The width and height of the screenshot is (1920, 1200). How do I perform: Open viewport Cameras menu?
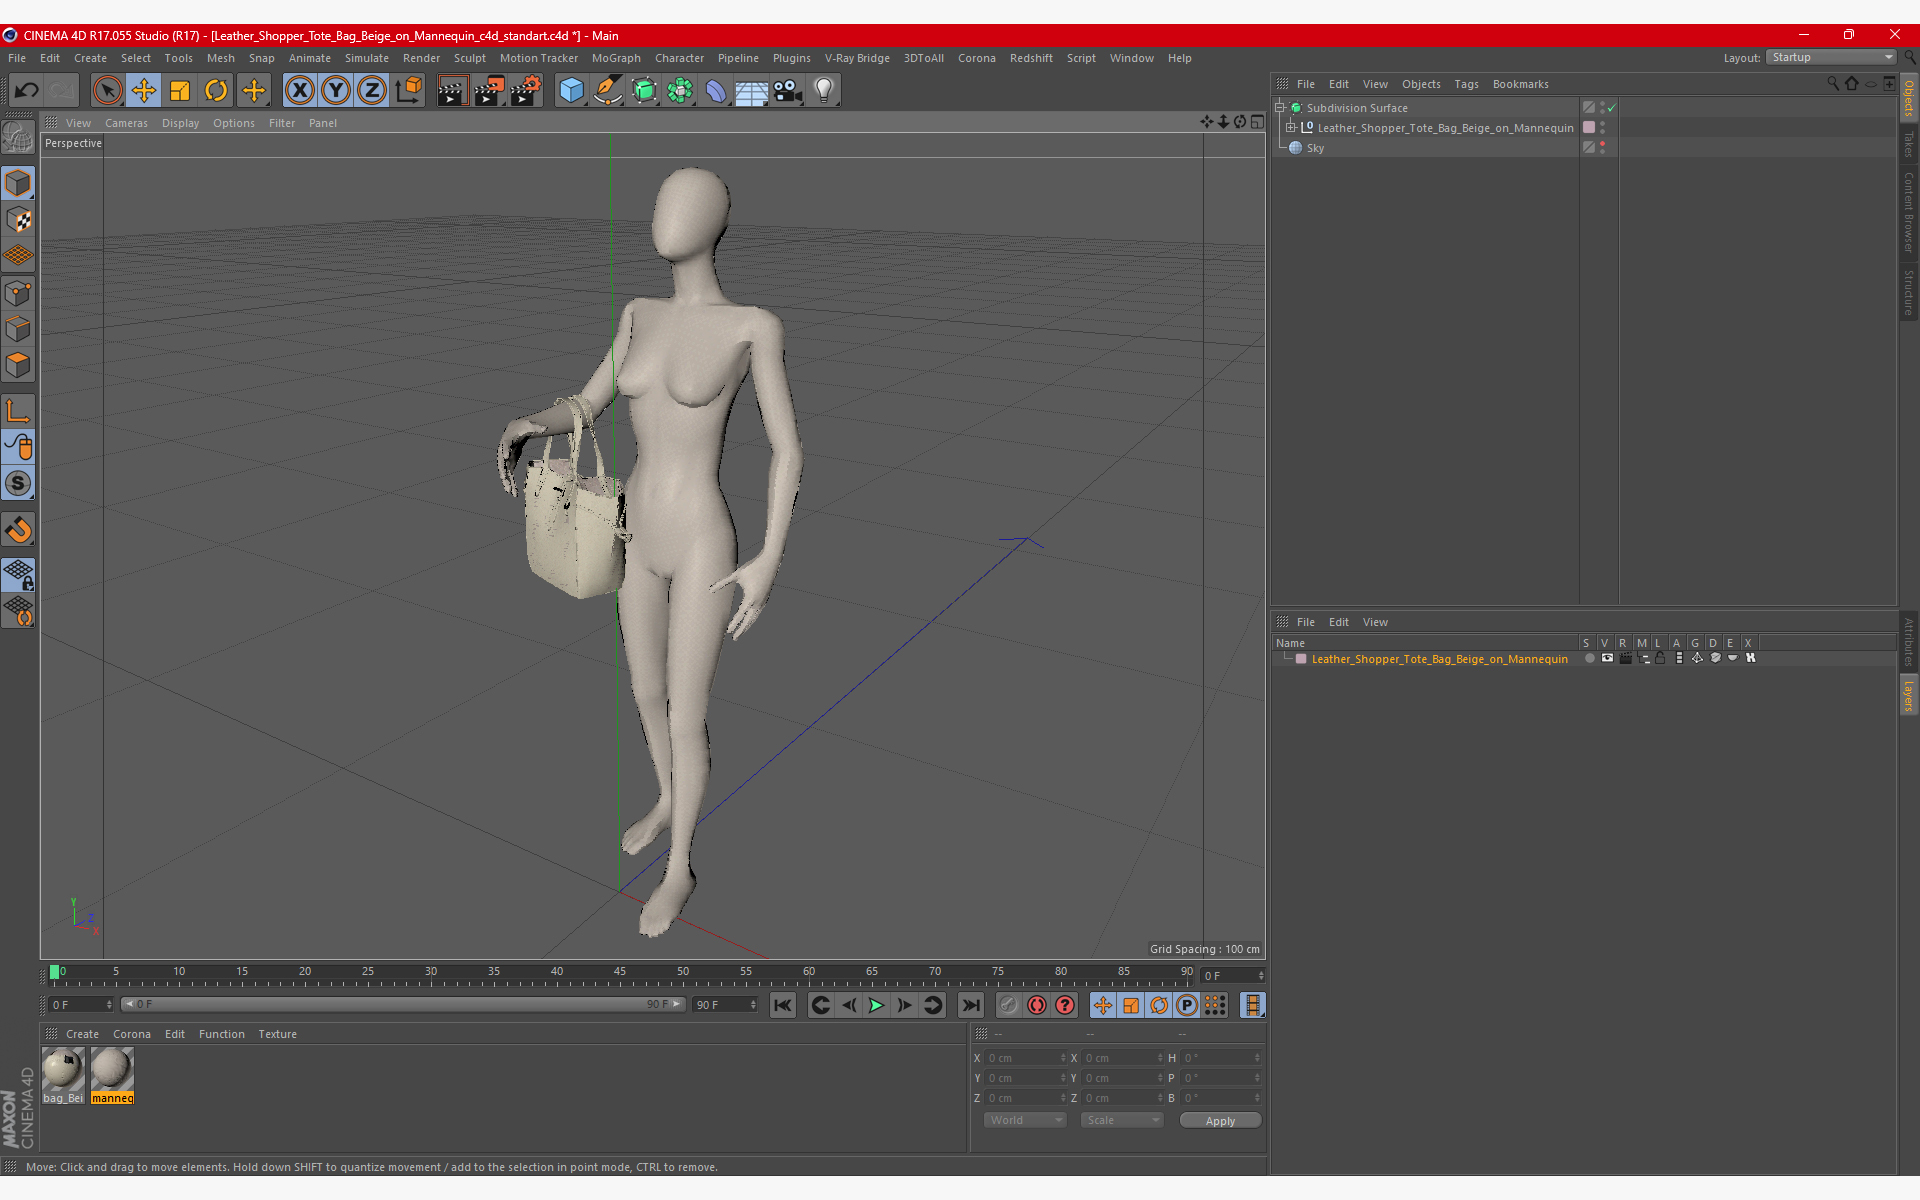126,123
